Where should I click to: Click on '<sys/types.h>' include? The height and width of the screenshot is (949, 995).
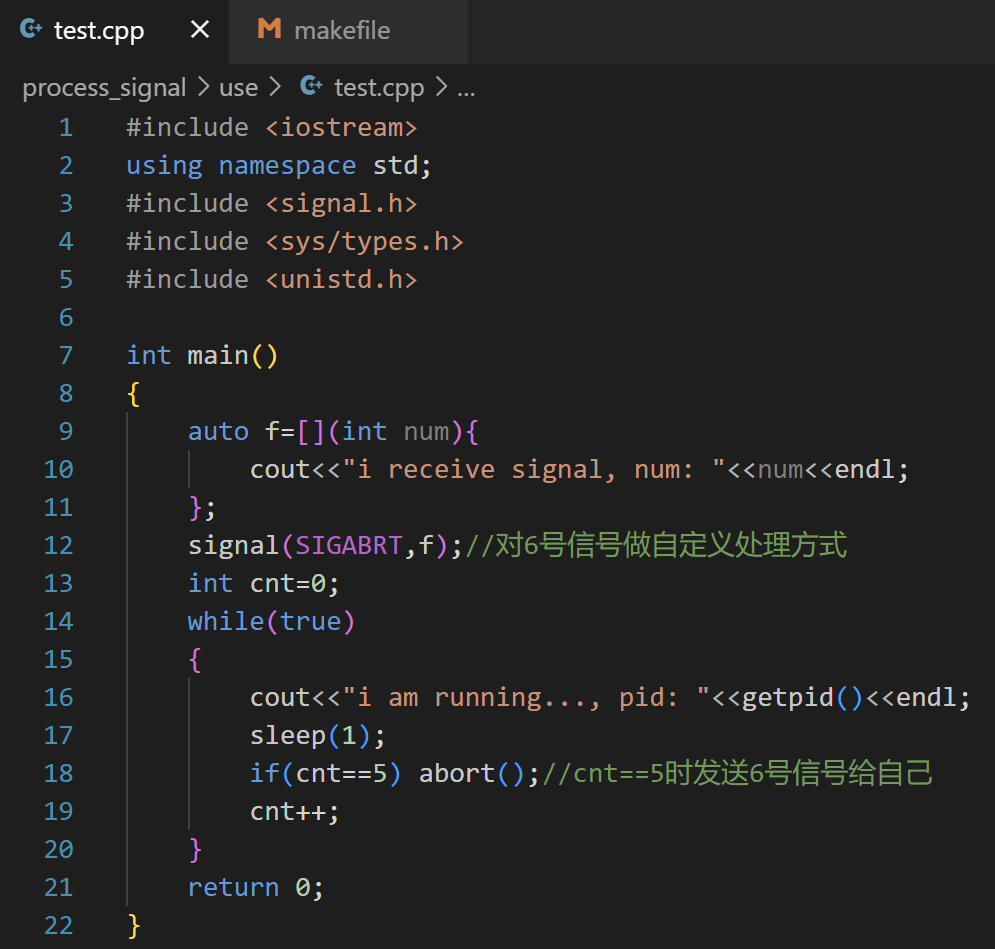[365, 242]
